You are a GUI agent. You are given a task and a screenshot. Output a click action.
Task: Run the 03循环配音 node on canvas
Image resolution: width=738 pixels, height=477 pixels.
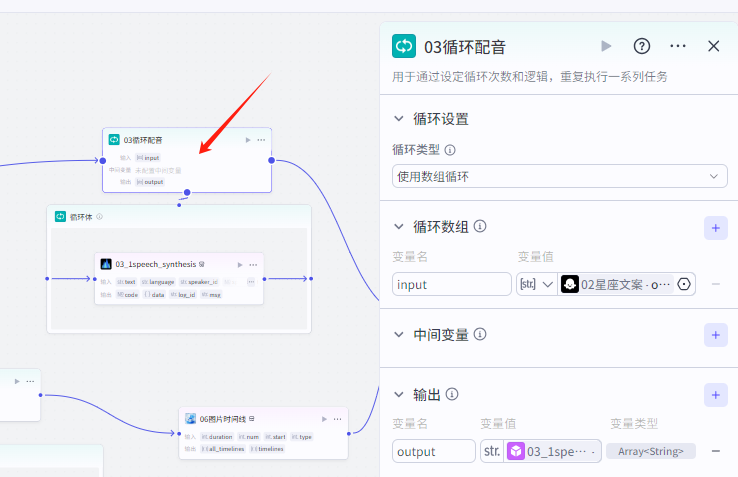248,140
